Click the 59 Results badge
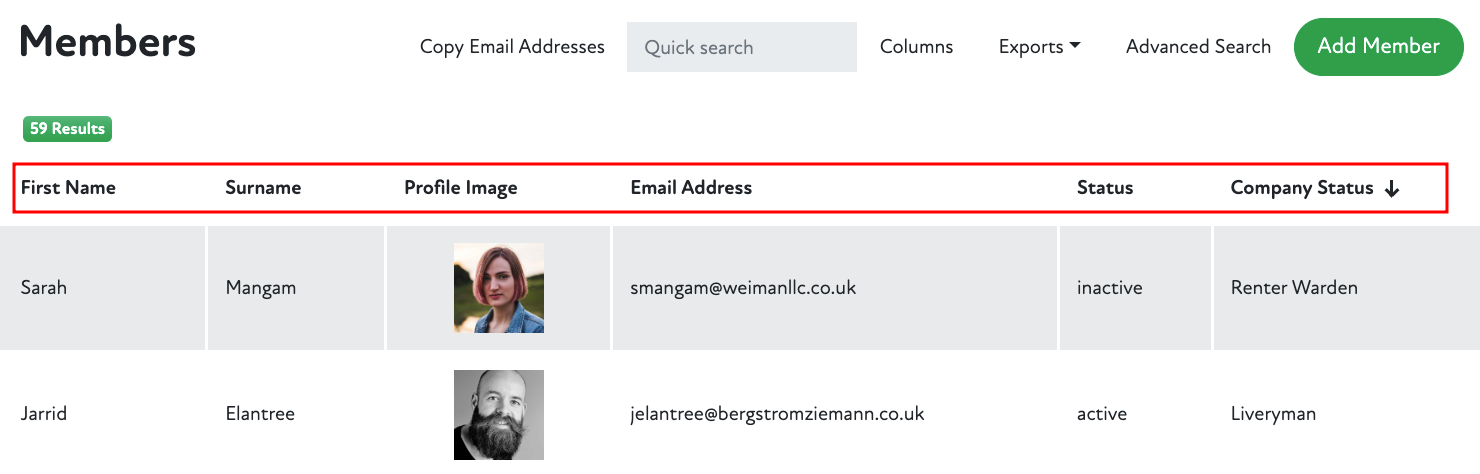Viewport: 1480px width, 474px height. [67, 129]
